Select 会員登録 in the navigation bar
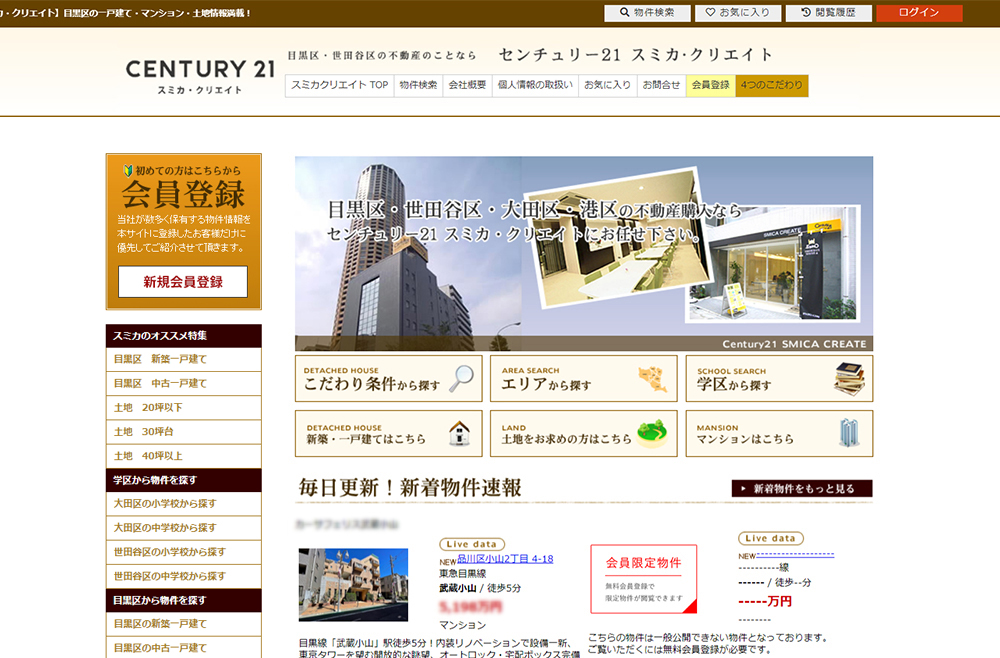 710,85
